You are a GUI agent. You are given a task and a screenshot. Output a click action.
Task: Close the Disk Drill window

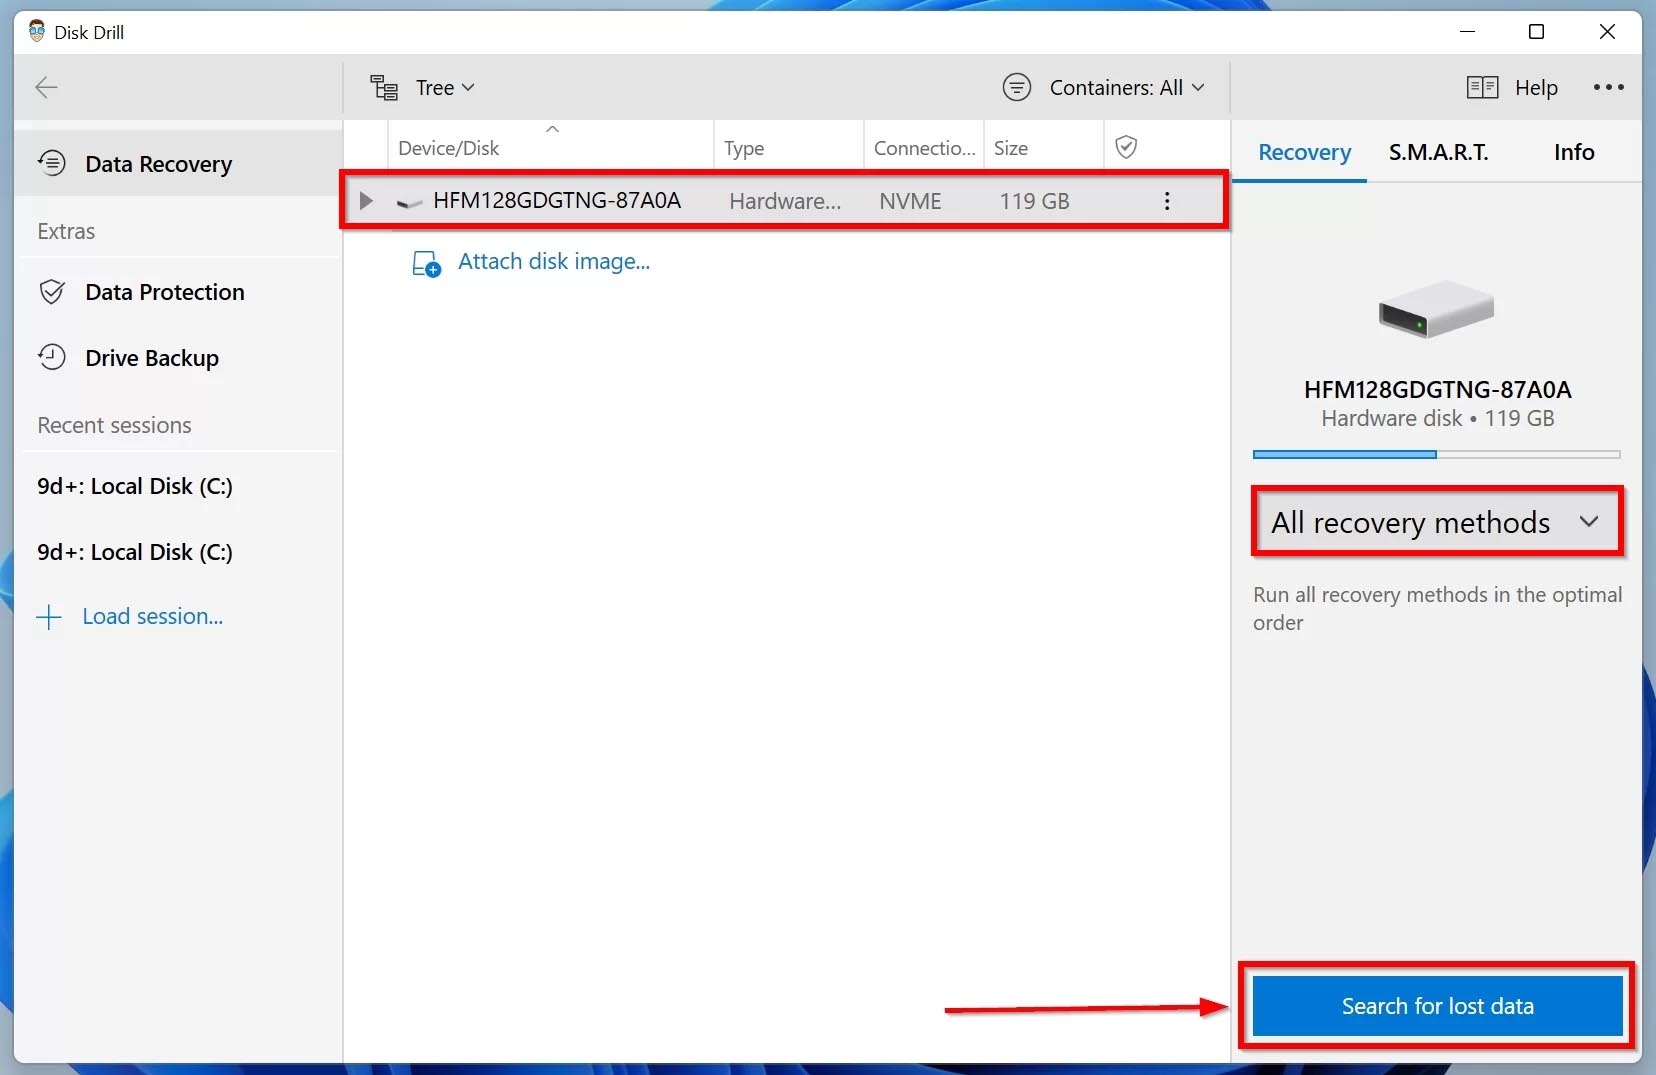coord(1607,32)
